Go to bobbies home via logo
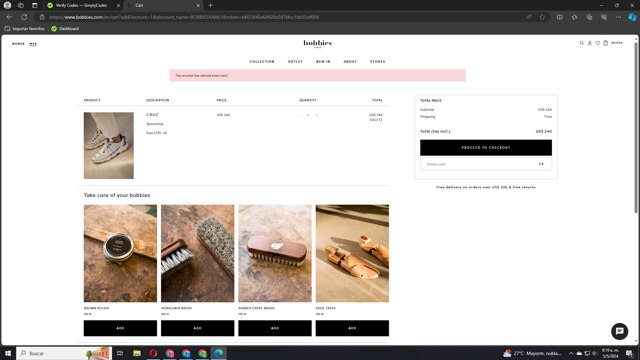The height and width of the screenshot is (360, 640). [318, 43]
